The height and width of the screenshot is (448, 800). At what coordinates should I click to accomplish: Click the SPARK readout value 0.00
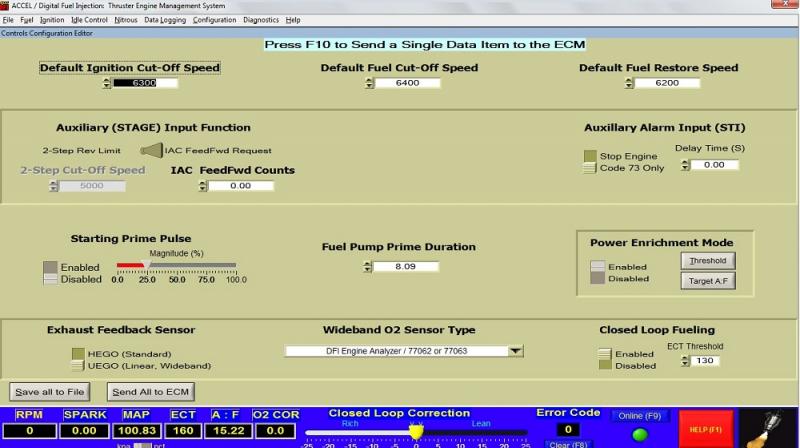(84, 431)
